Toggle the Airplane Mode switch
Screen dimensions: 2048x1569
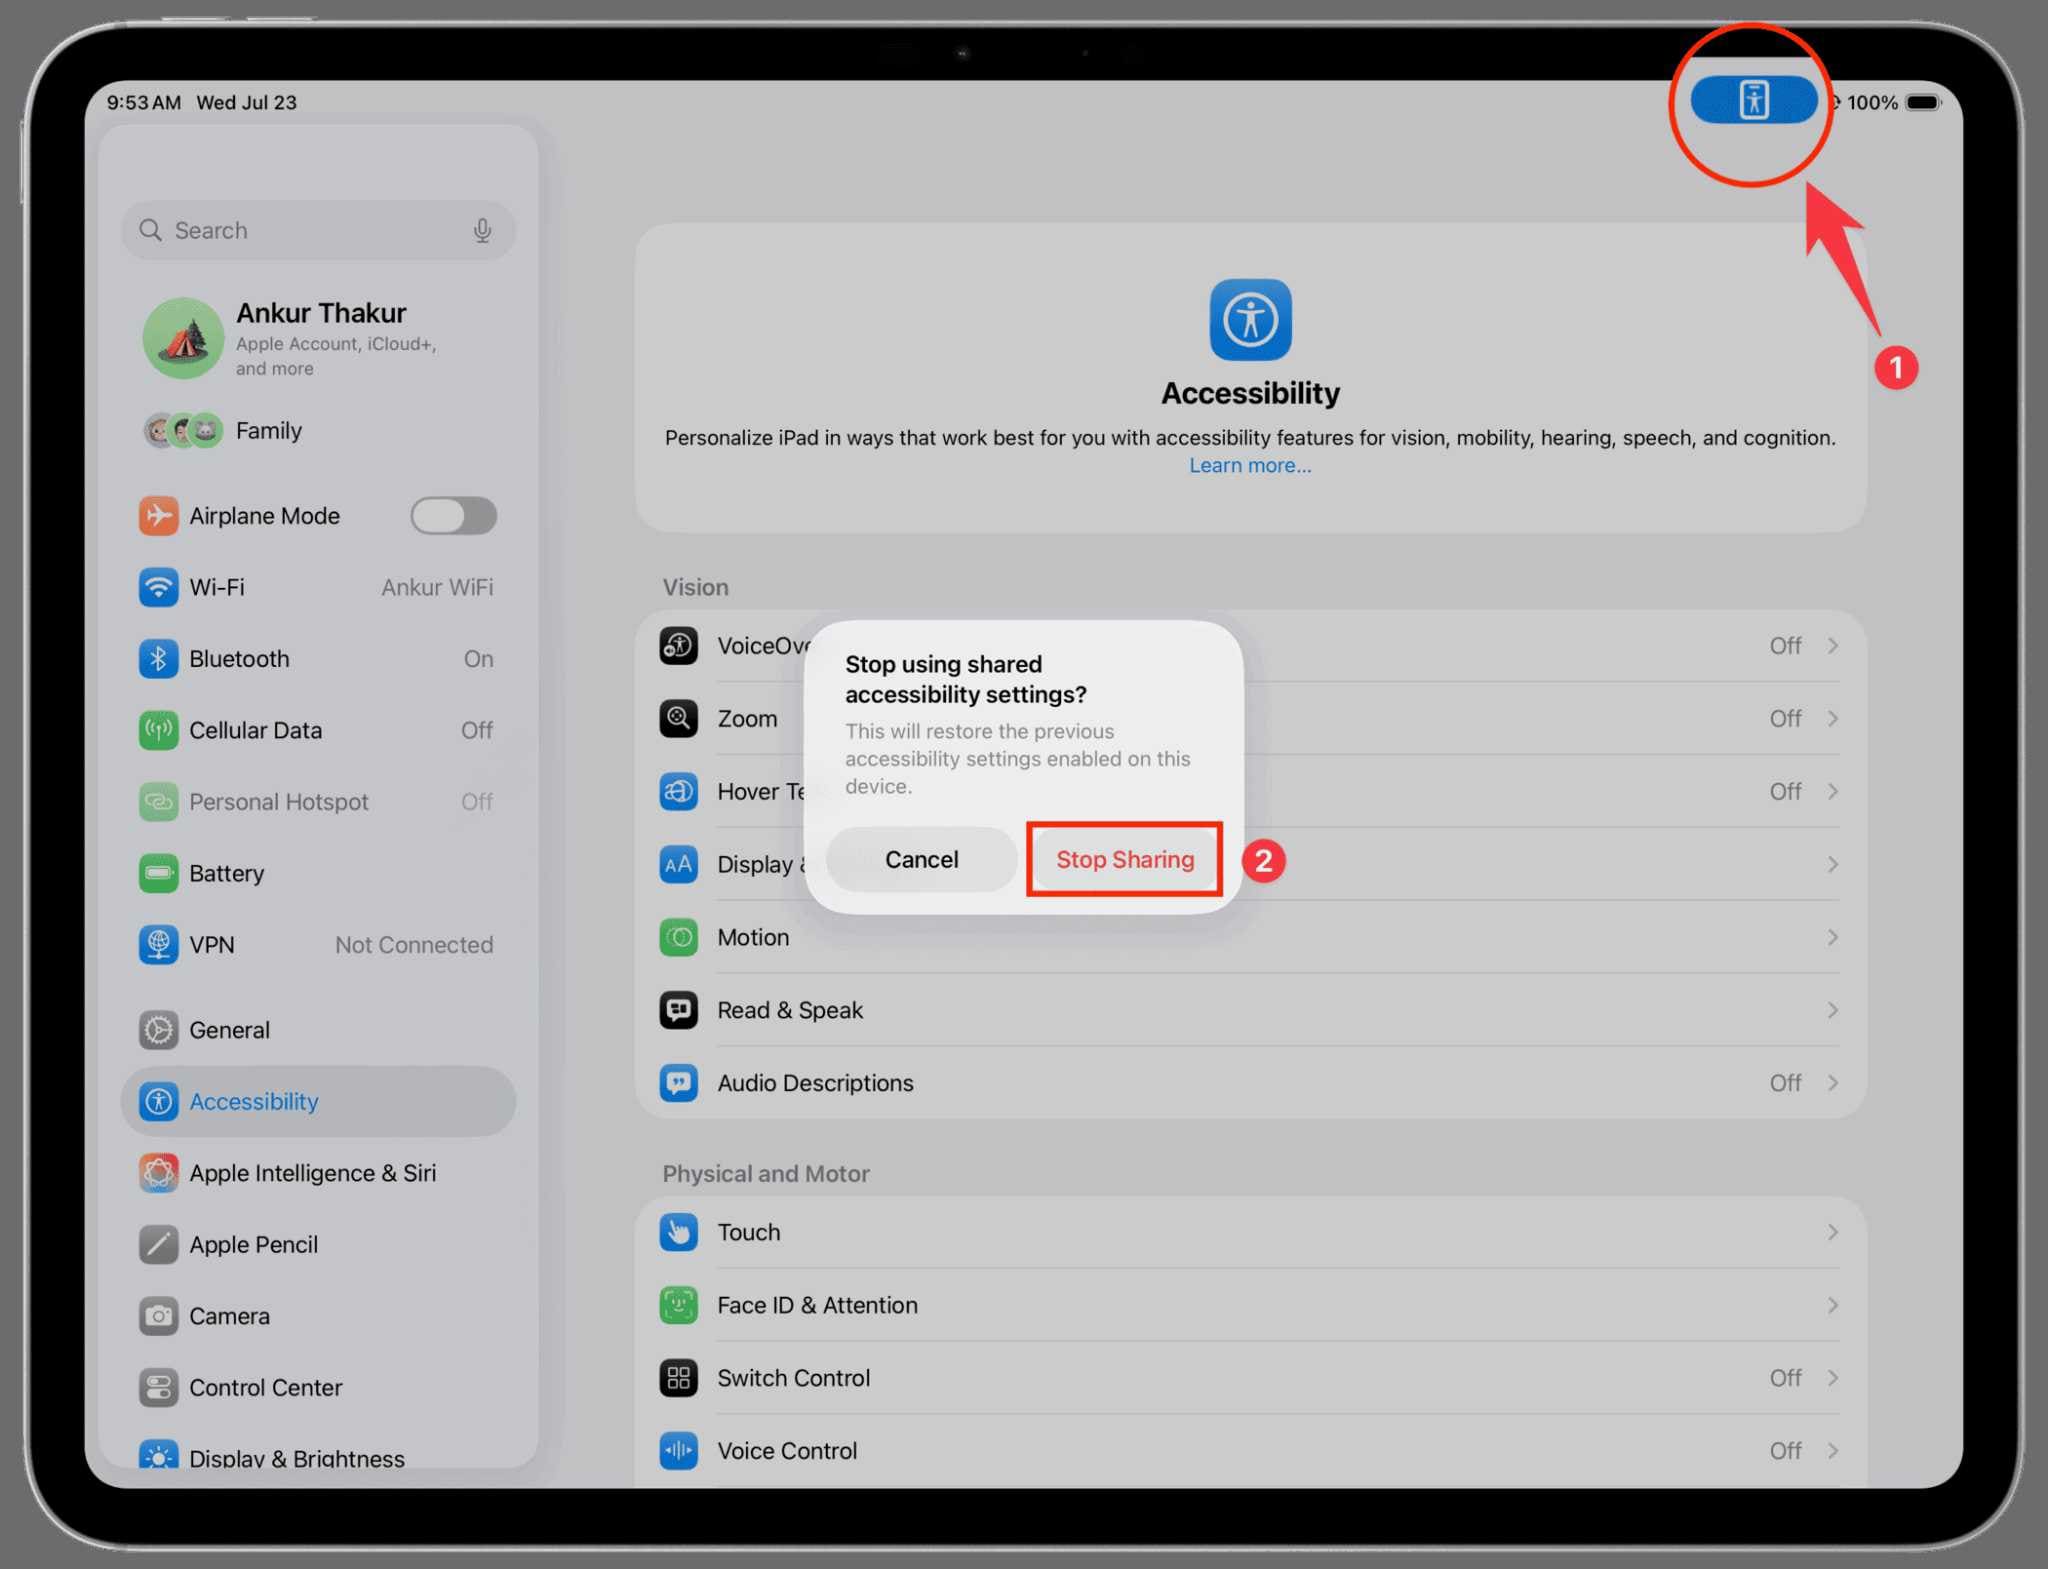coord(453,516)
